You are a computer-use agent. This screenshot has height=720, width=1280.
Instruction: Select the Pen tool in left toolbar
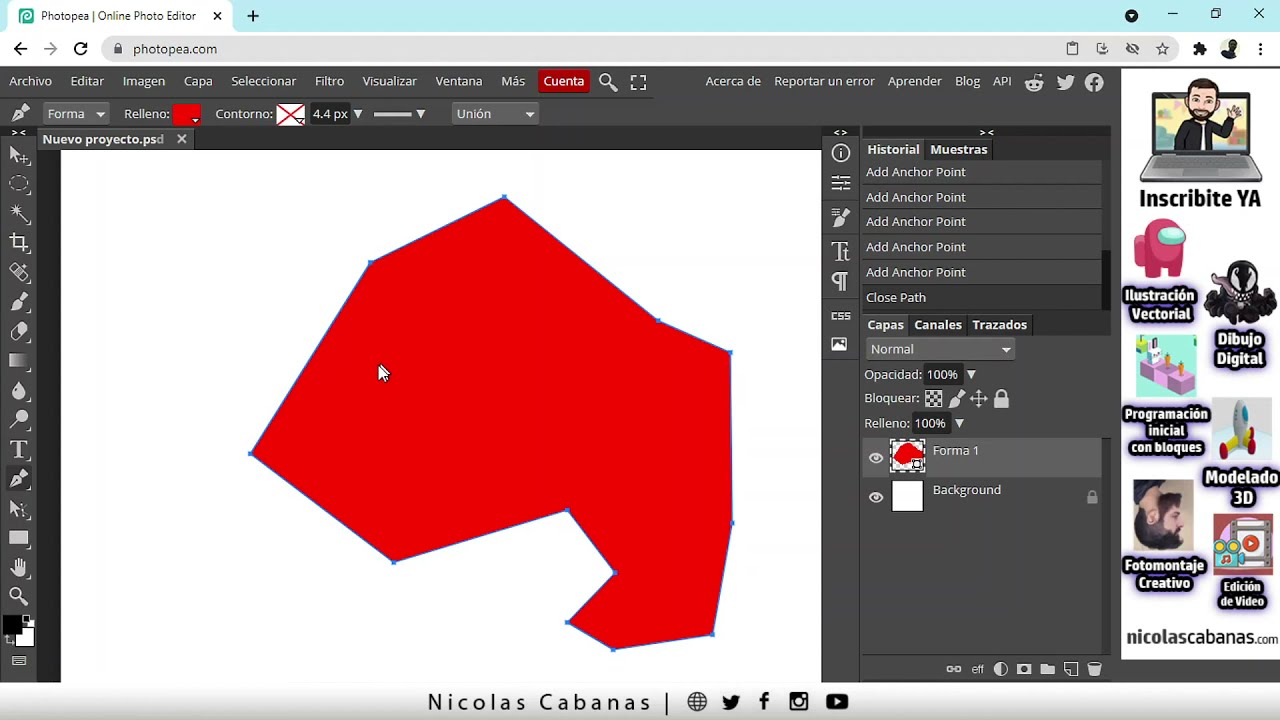[19, 479]
